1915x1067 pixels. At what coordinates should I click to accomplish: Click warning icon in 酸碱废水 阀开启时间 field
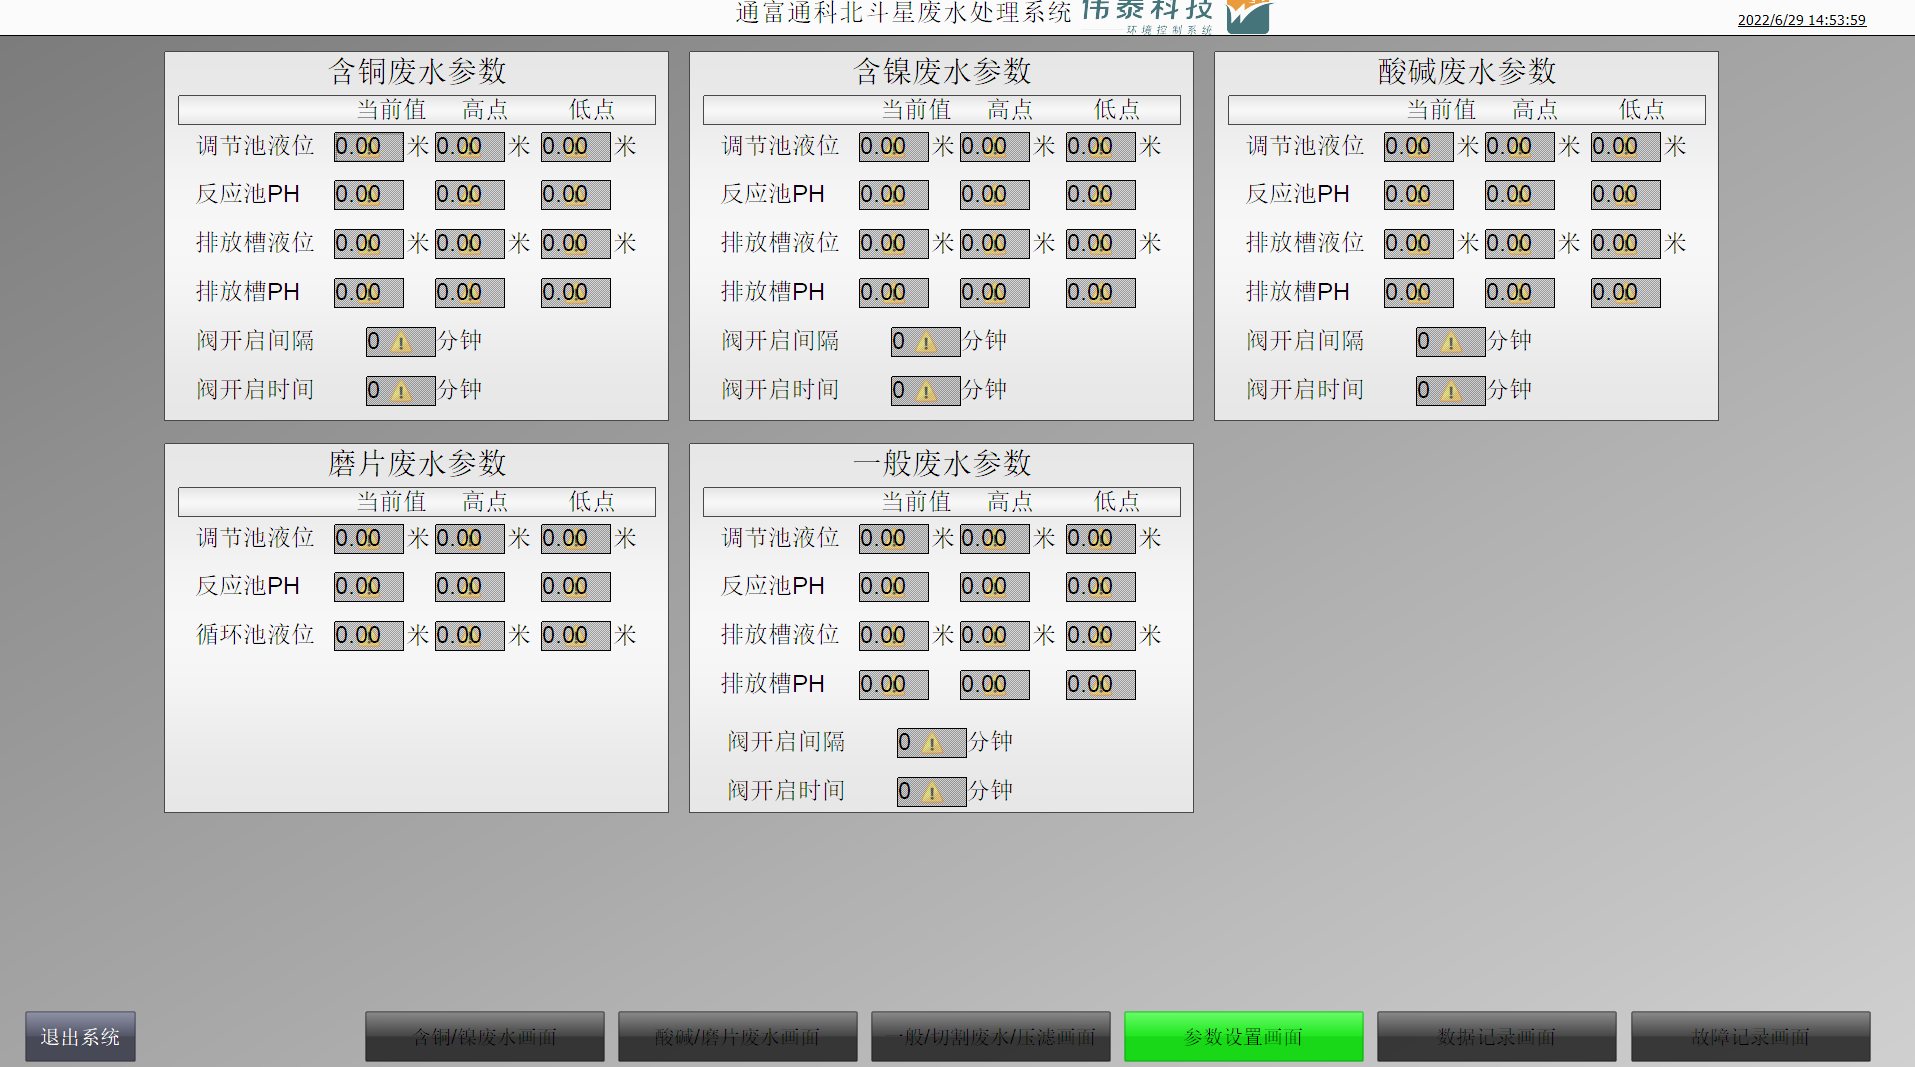click(1451, 391)
